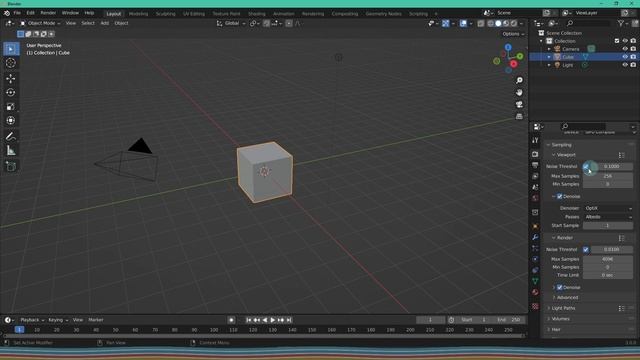
Task: Open timeline Playback menu
Action: tap(32, 320)
